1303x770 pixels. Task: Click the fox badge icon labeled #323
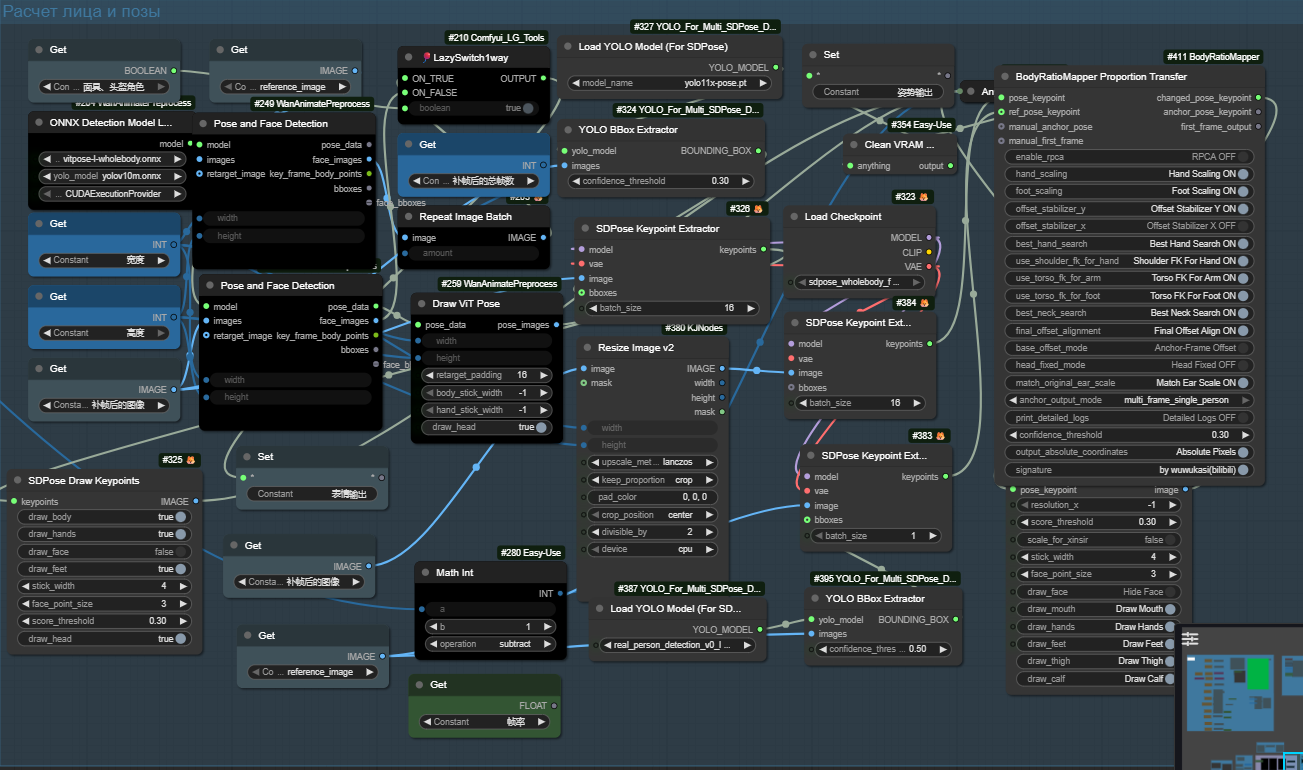[924, 197]
